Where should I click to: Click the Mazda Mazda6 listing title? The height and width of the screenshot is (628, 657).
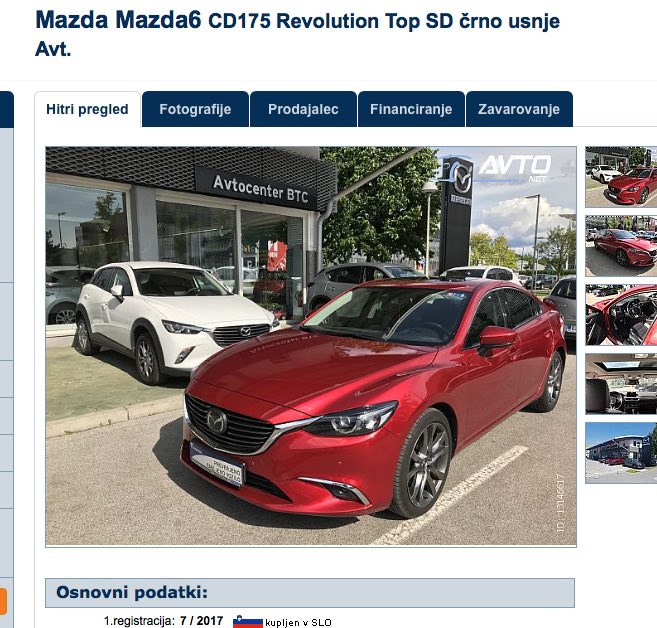[x=297, y=34]
